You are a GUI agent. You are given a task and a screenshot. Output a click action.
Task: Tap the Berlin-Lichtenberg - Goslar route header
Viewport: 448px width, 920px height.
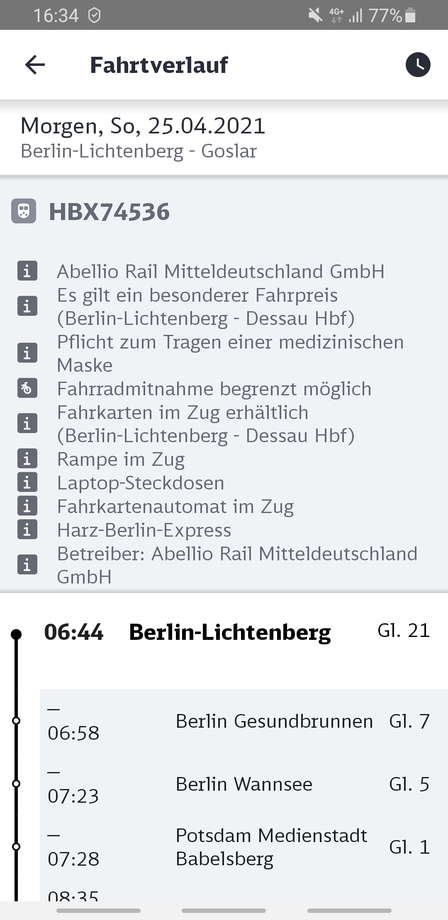point(138,151)
